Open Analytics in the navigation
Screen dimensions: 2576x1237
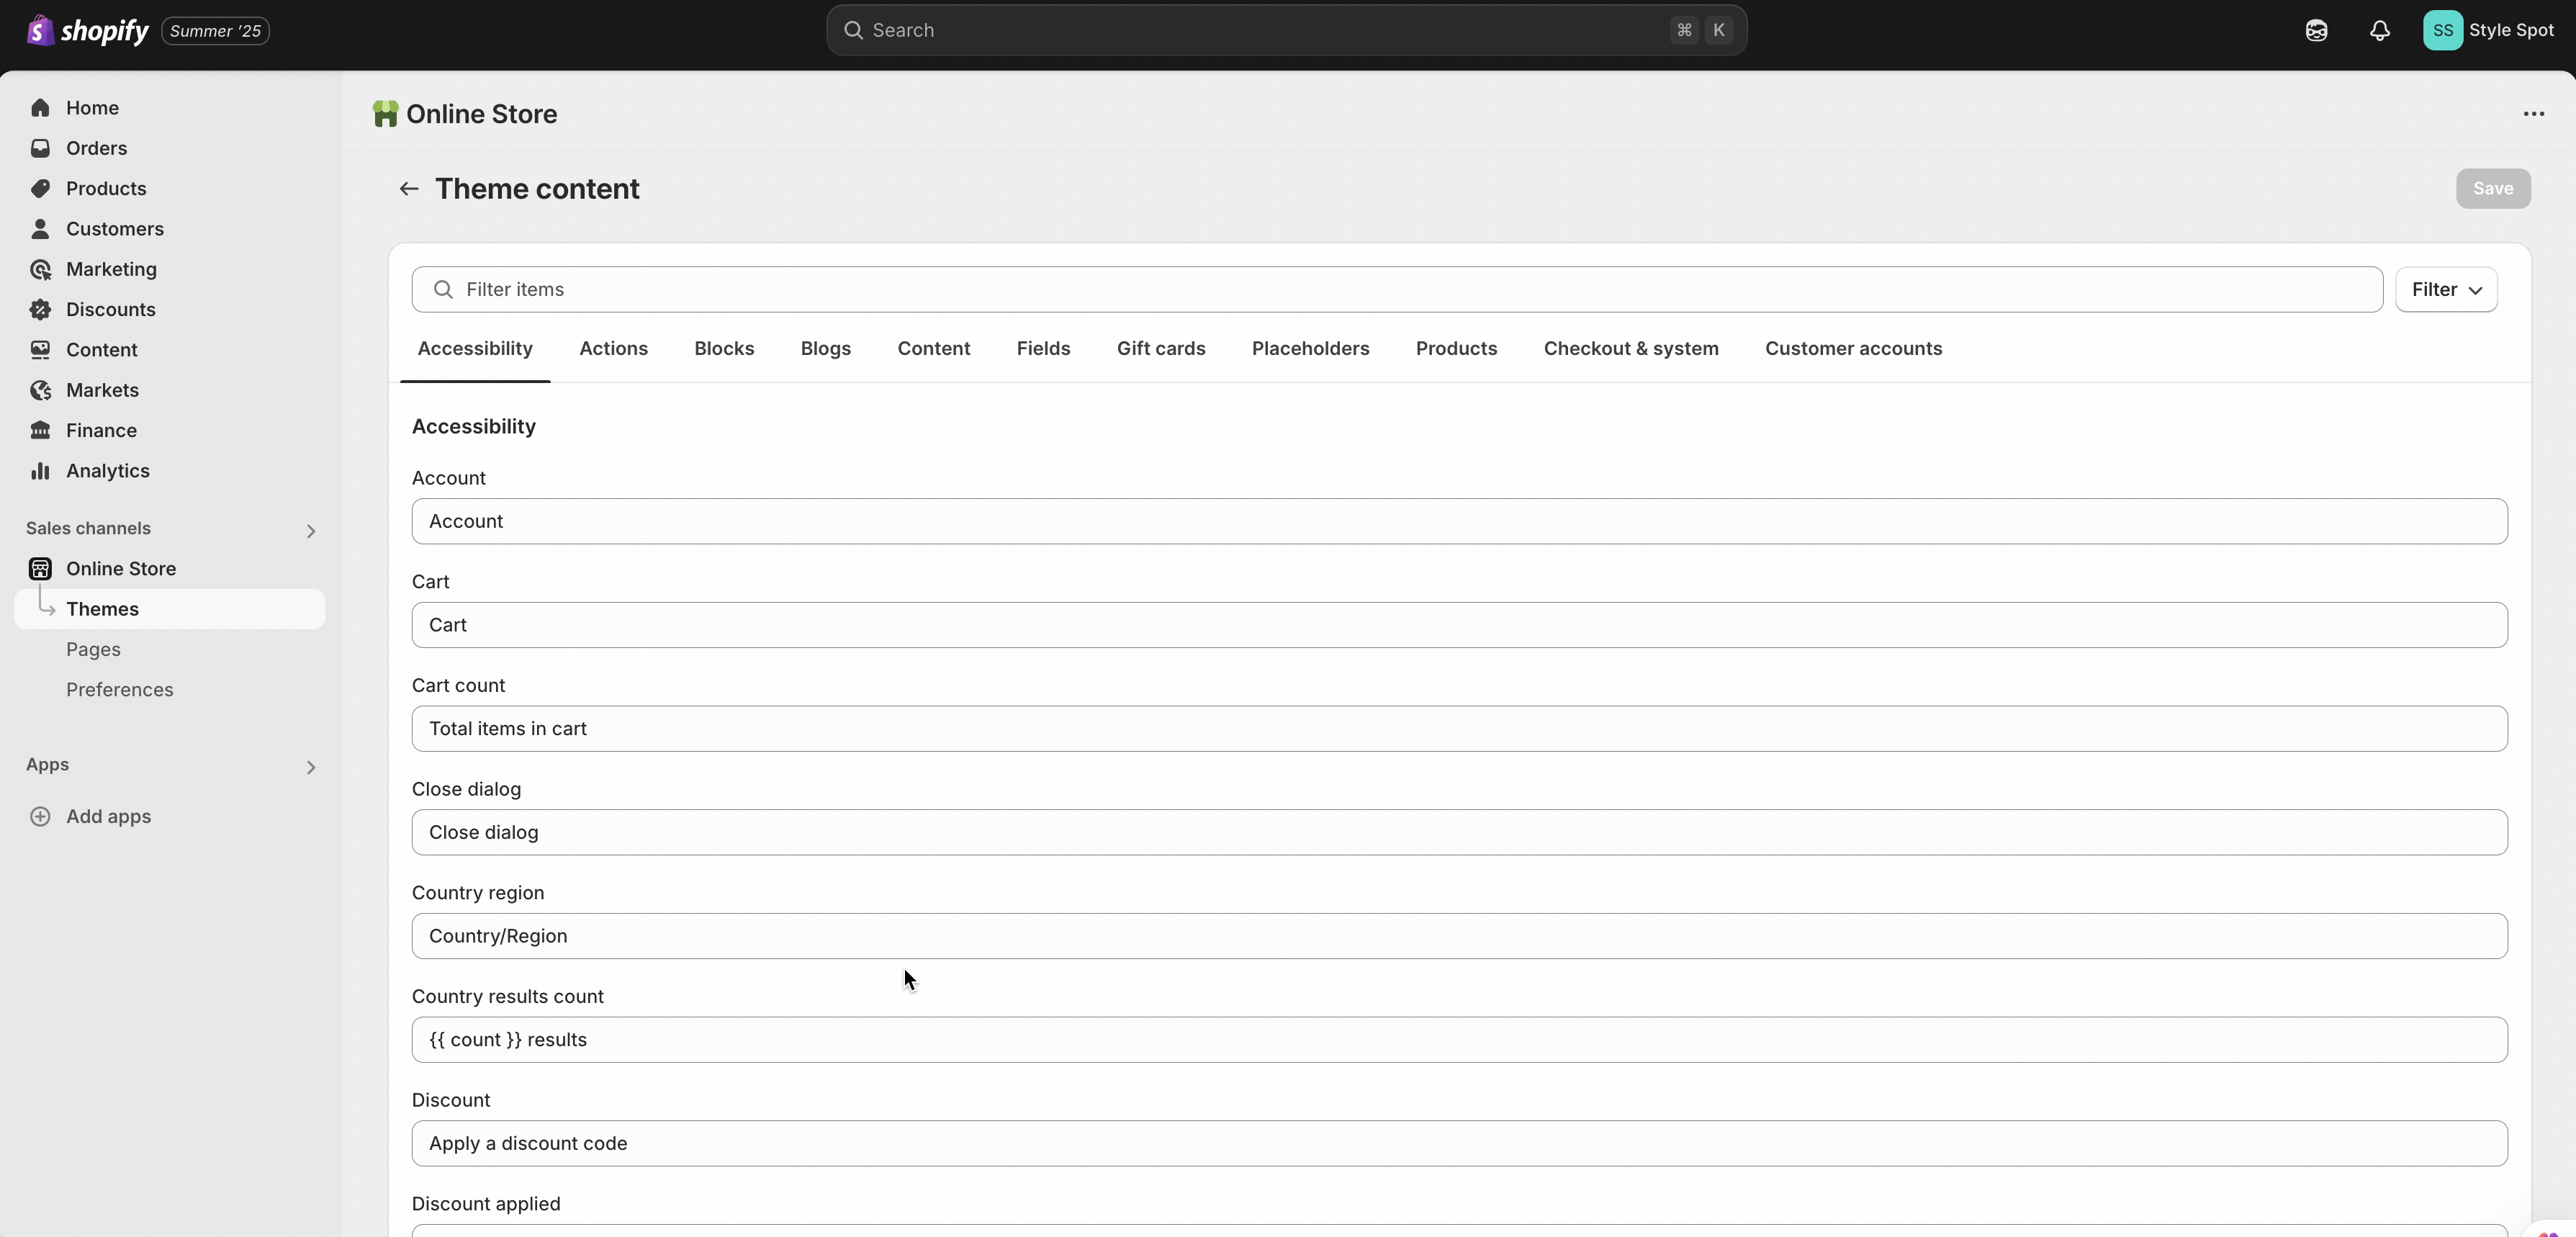pos(107,470)
